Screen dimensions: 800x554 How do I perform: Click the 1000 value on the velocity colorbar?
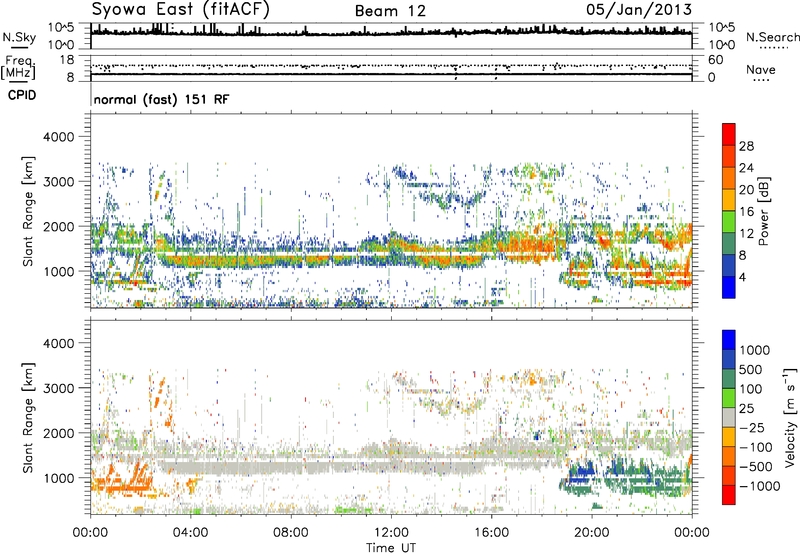click(755, 350)
